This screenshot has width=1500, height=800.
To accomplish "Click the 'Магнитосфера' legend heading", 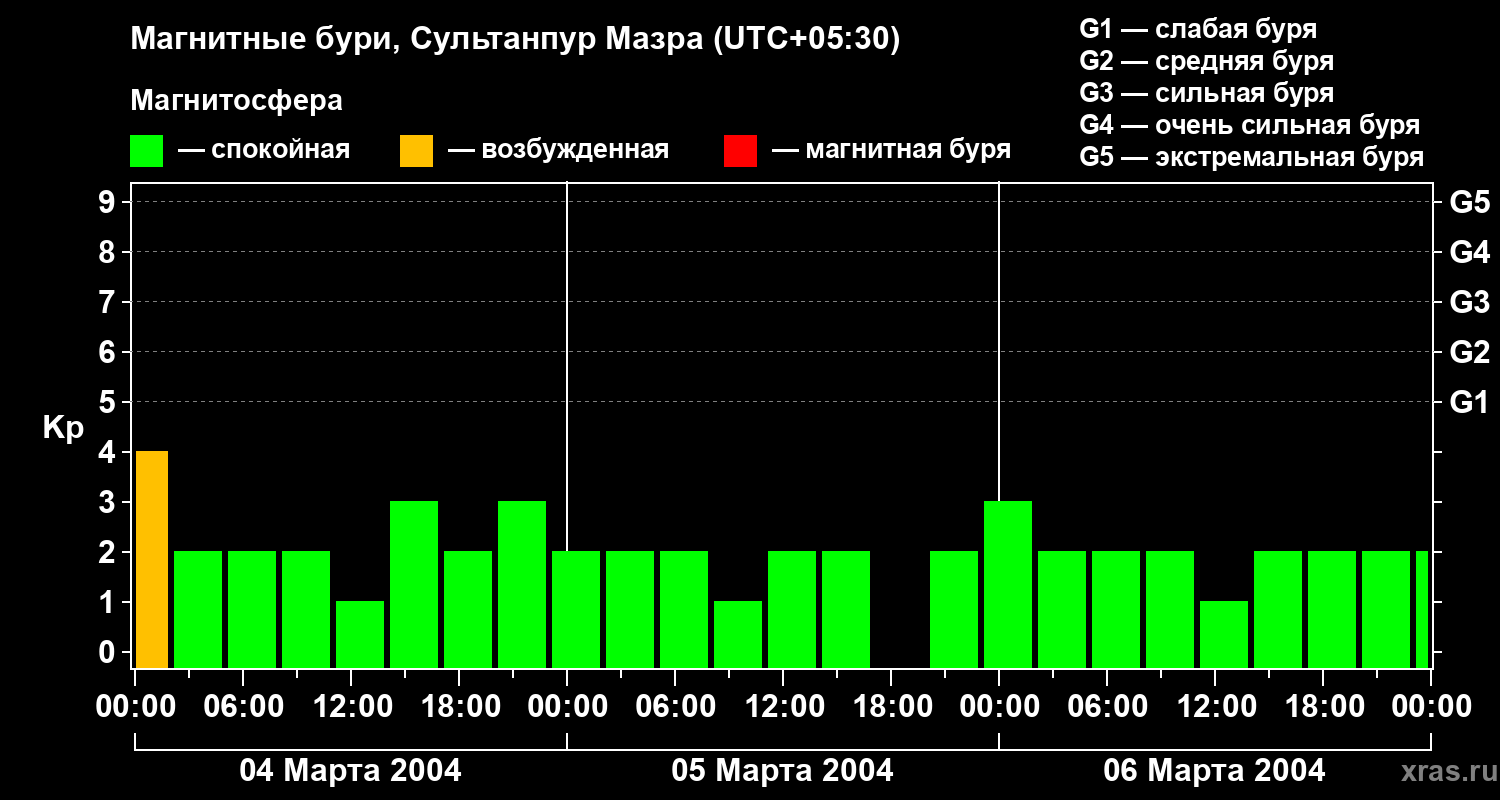I will coord(236,101).
